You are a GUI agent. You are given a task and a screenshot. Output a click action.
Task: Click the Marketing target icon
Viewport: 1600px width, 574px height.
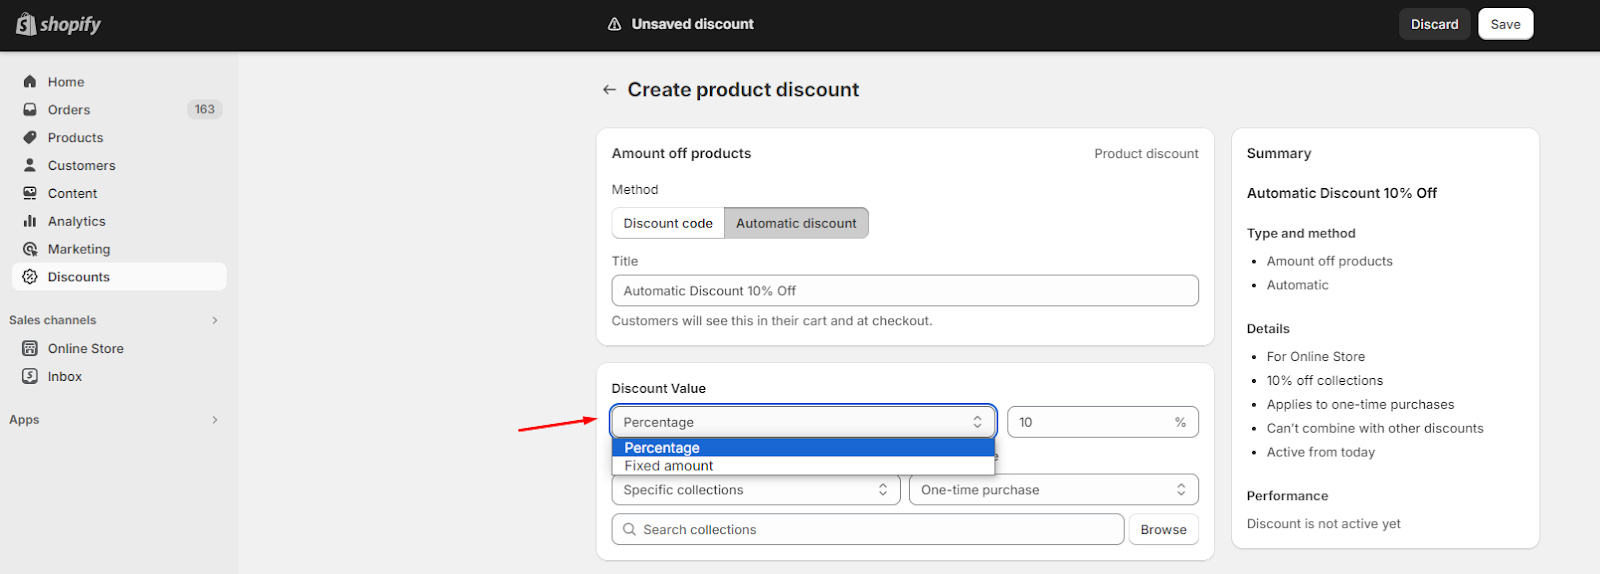point(30,250)
